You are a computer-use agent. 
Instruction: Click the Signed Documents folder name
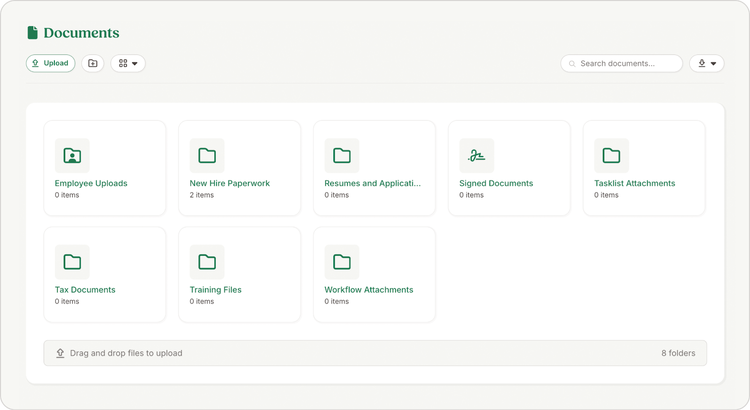pos(496,183)
